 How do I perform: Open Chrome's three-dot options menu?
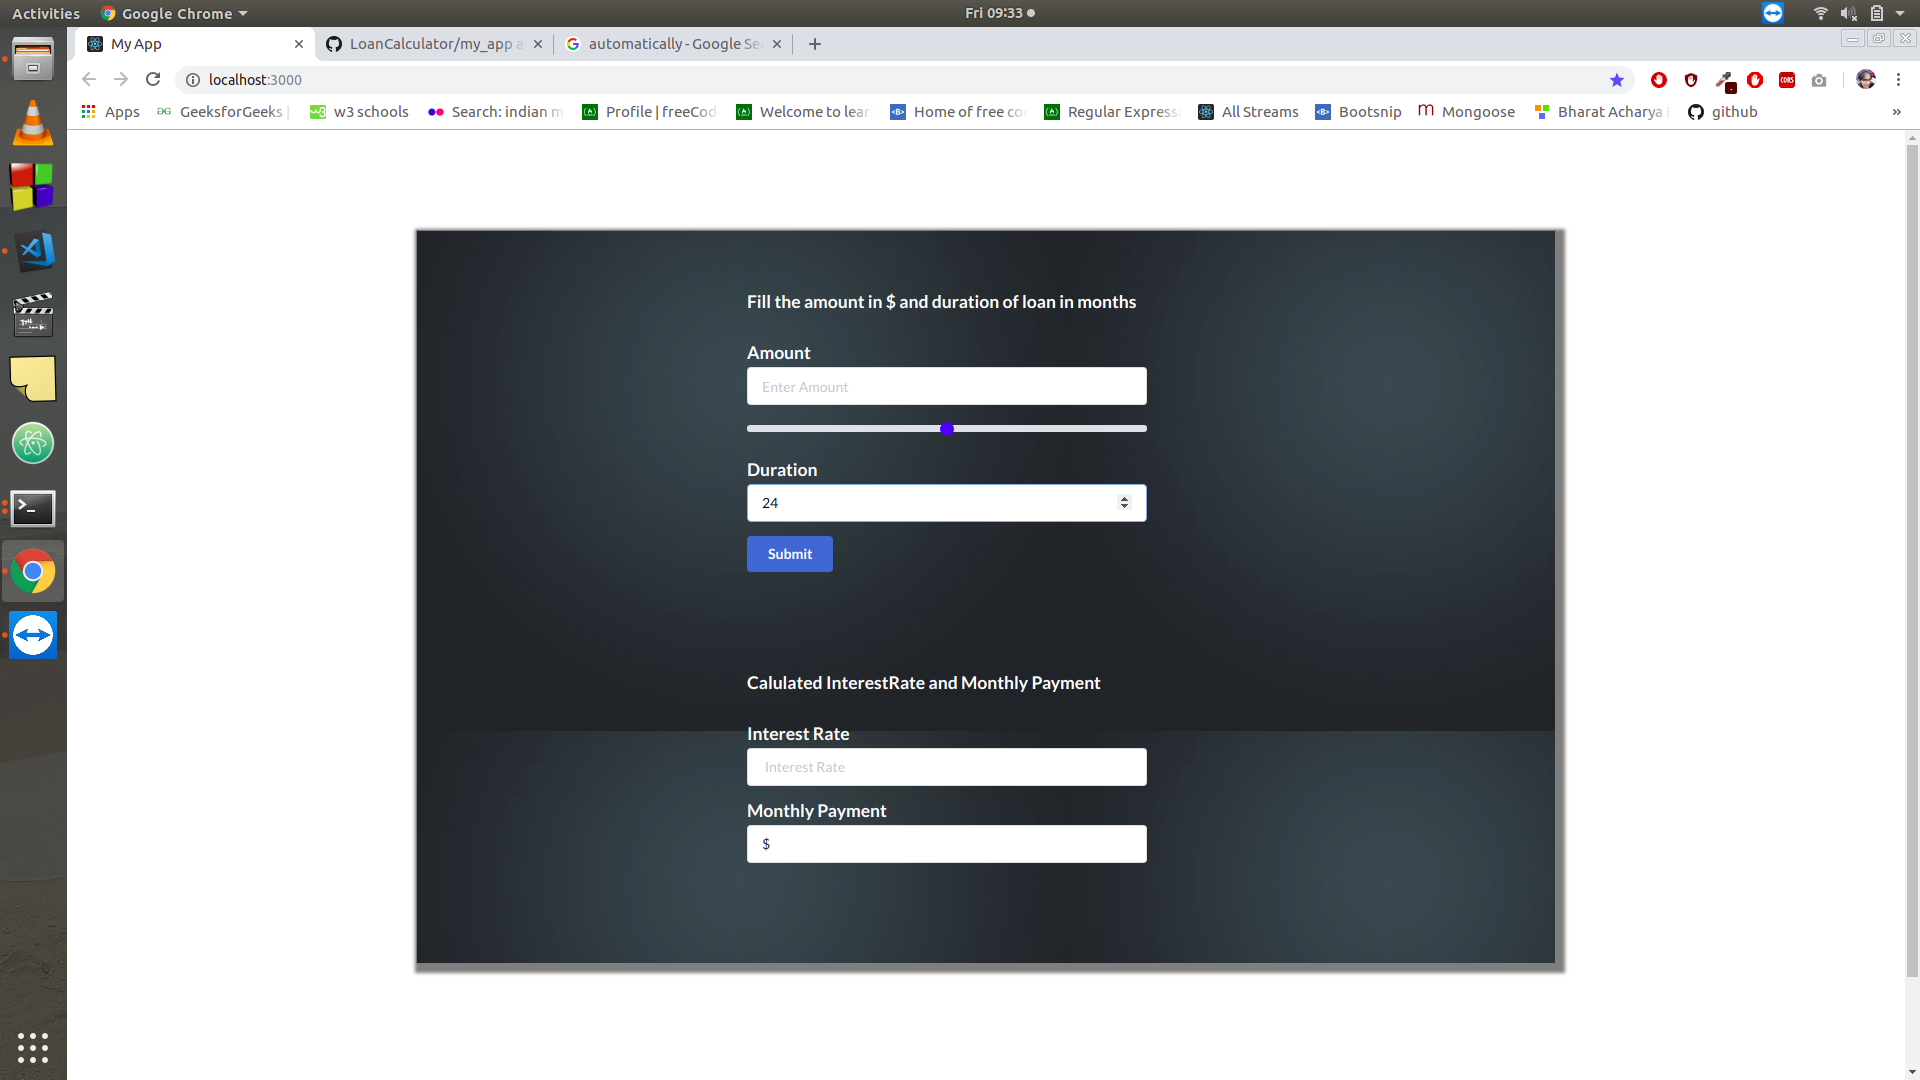(1898, 80)
